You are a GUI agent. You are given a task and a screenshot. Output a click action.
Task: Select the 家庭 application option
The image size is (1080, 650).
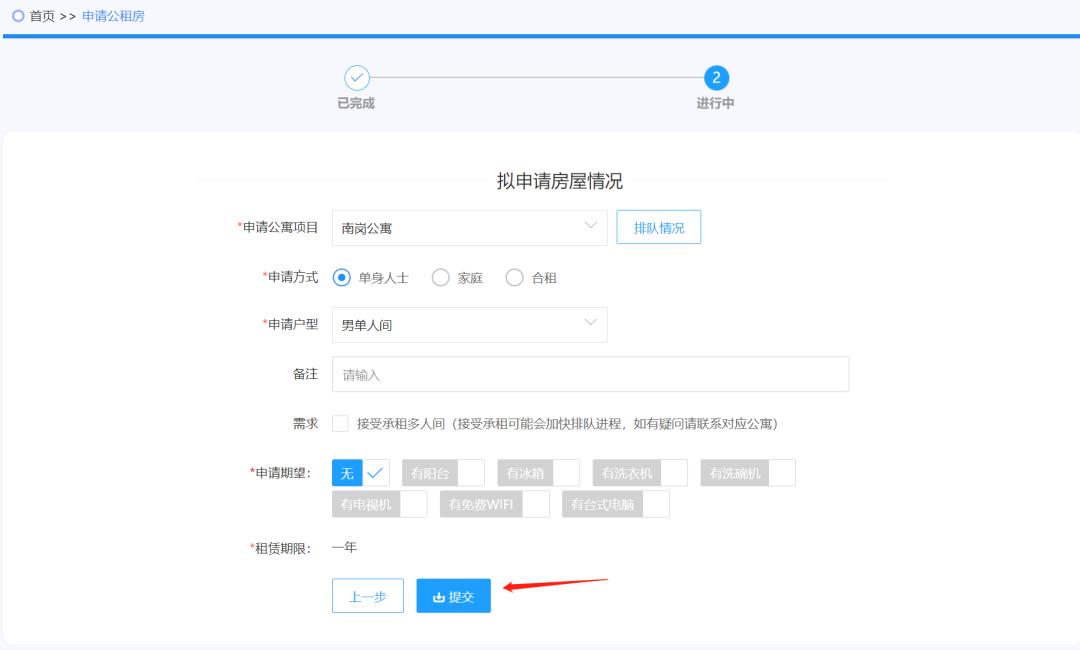[440, 278]
